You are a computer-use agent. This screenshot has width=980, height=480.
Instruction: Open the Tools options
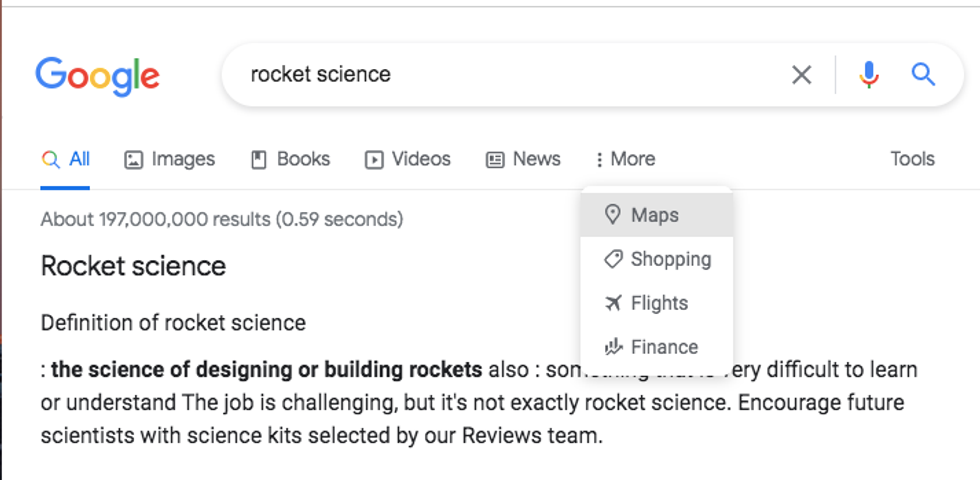tap(912, 159)
